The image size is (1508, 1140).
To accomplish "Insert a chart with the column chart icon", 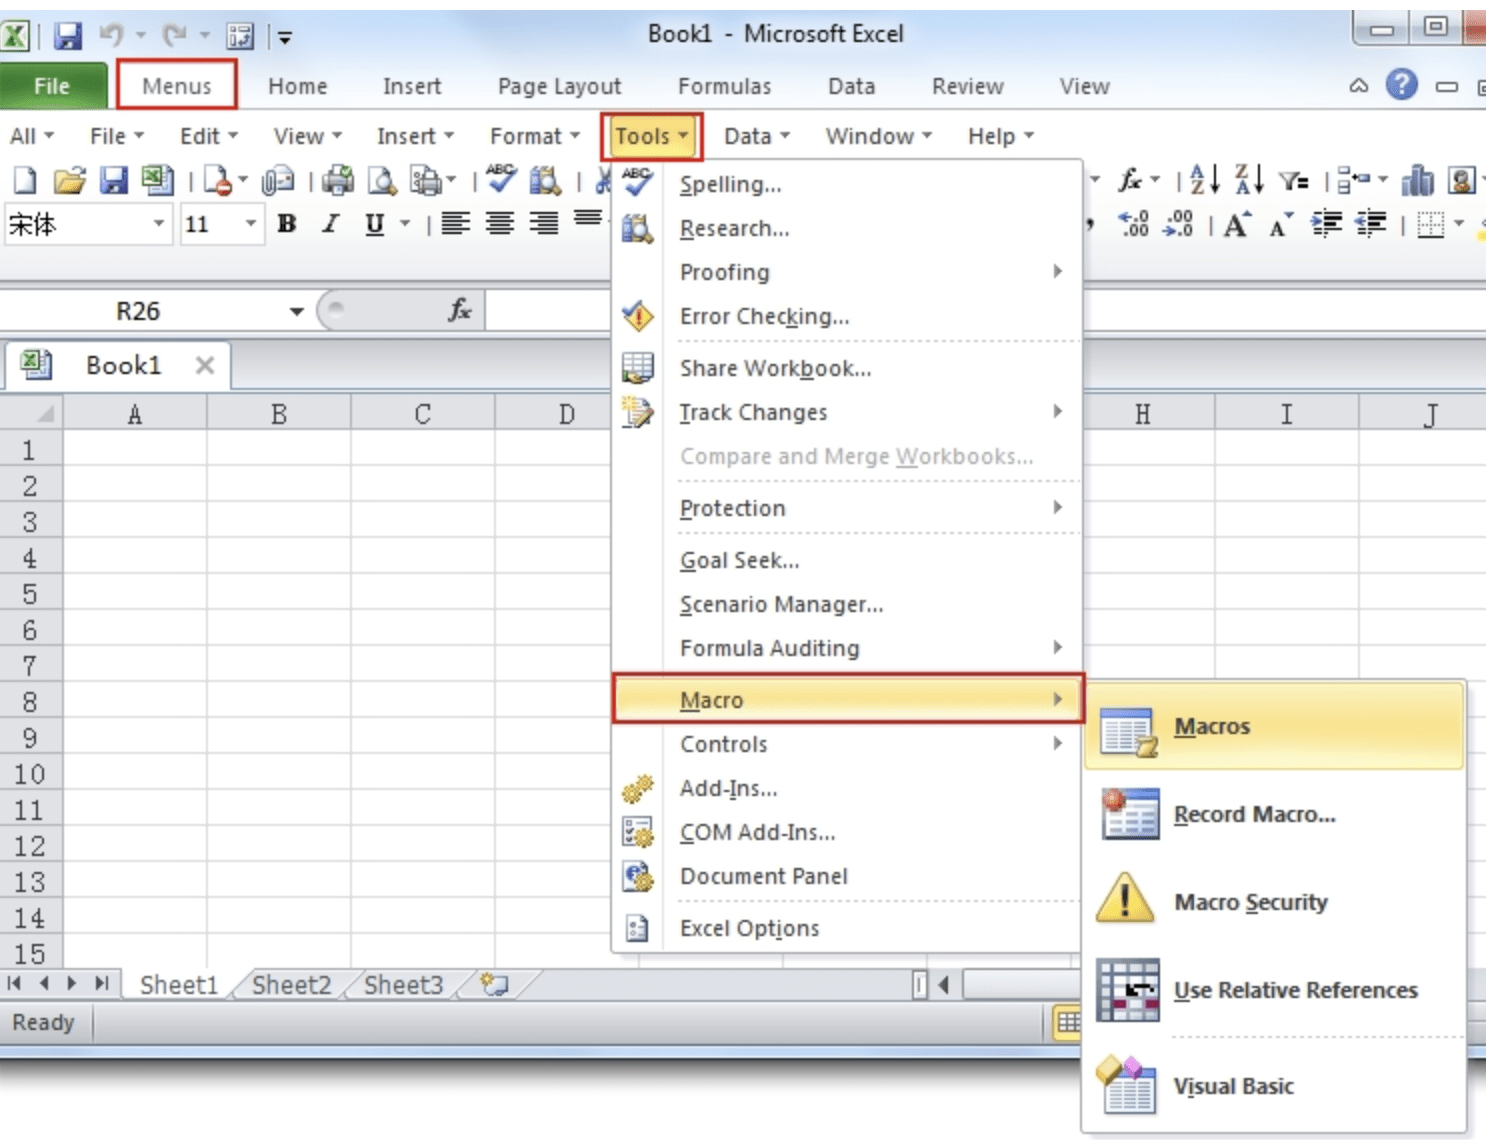I will coord(1418,181).
